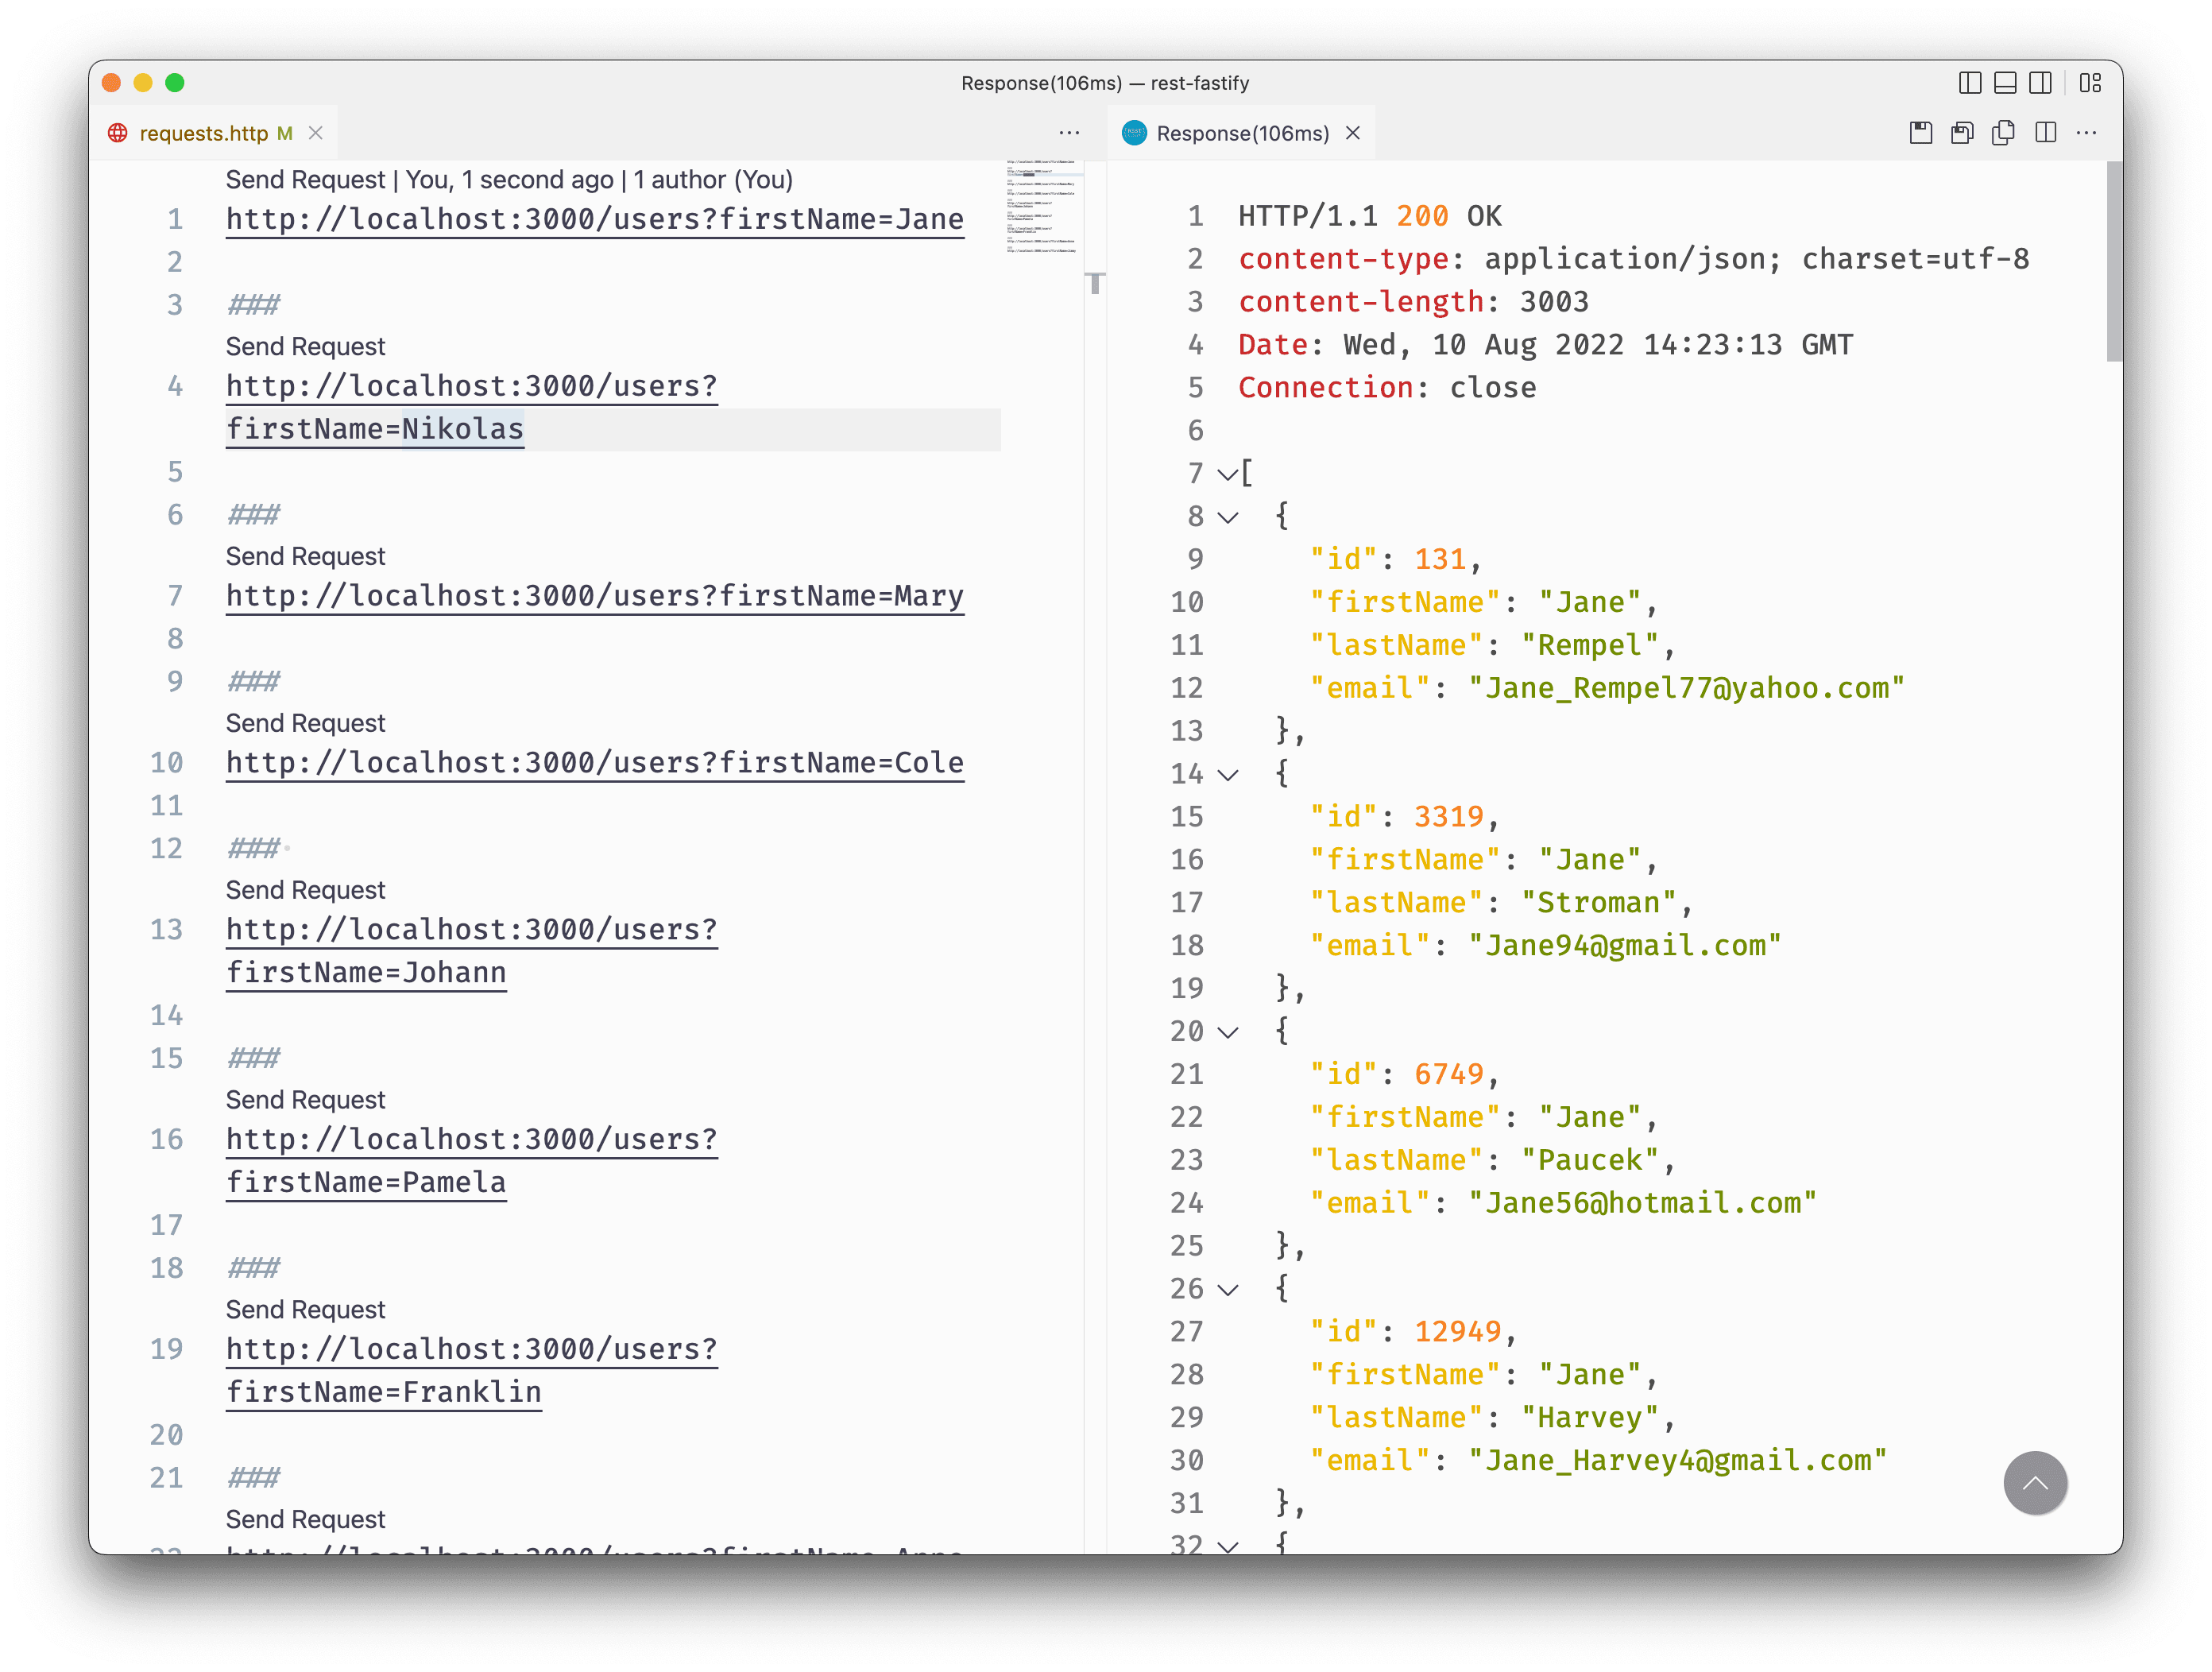2212x1672 pixels.
Task: Click the minimap in requests.http editor
Action: click(x=1041, y=206)
